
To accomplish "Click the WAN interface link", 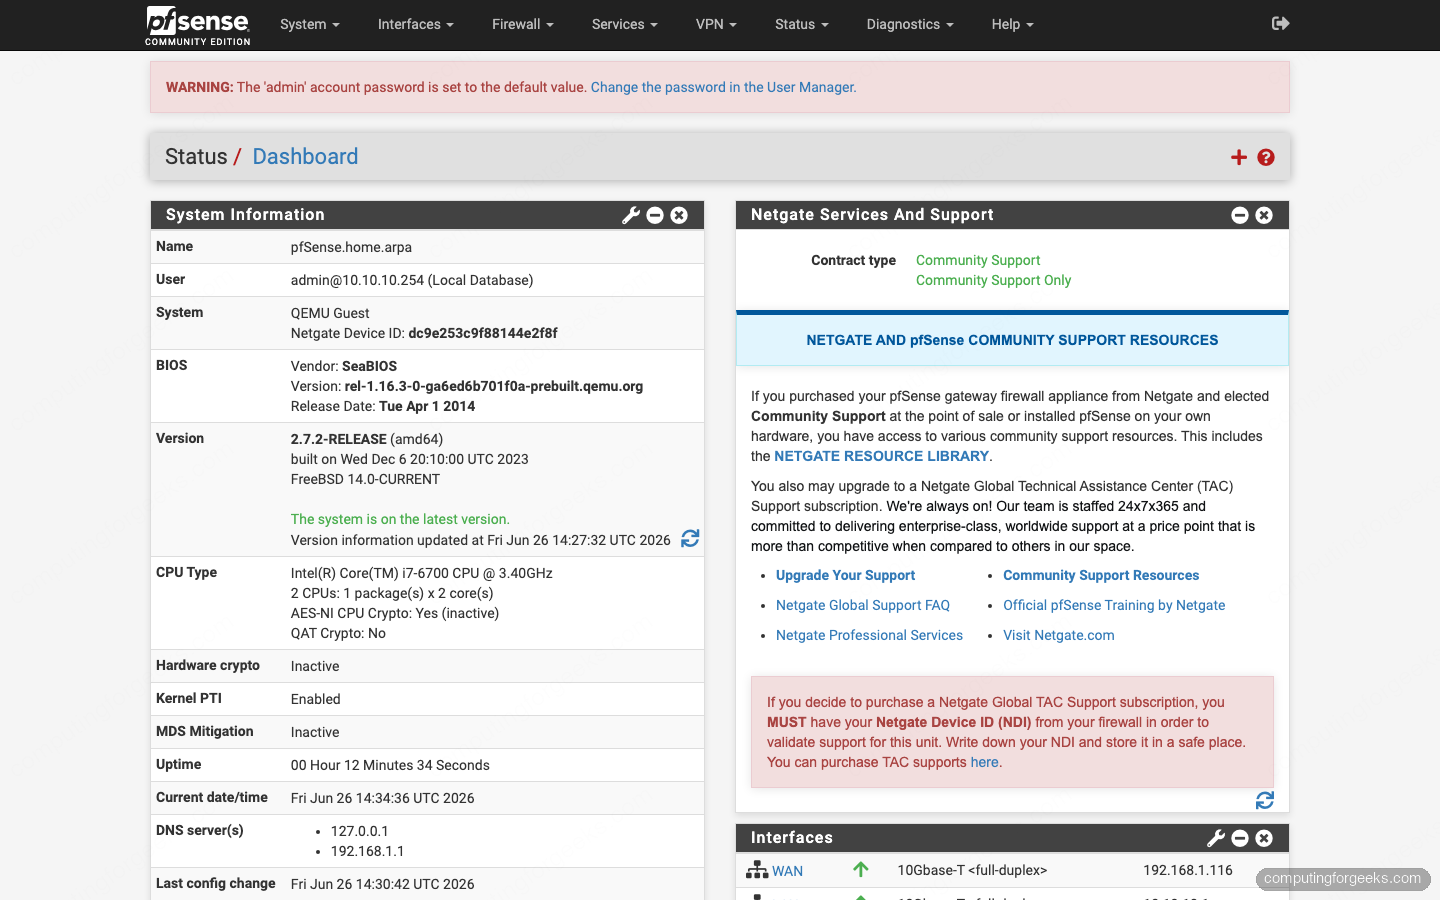I will [787, 871].
